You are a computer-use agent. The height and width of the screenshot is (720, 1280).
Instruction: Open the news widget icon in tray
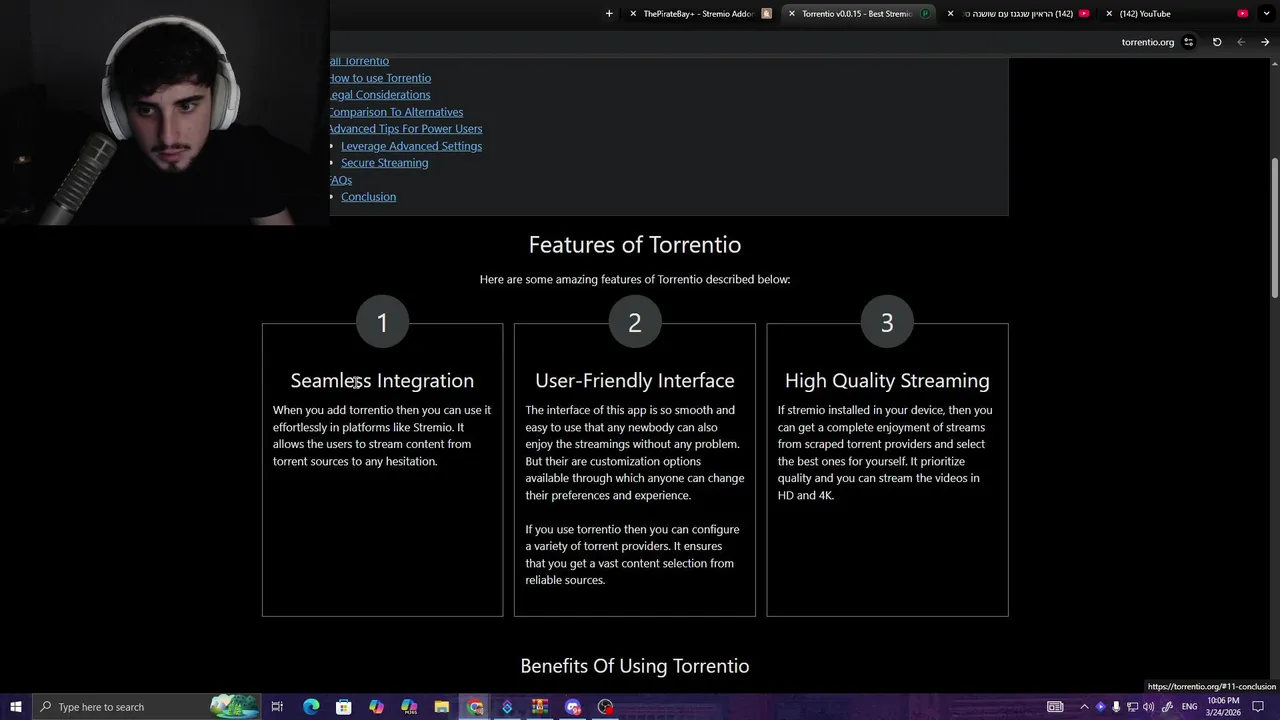(x=1055, y=707)
